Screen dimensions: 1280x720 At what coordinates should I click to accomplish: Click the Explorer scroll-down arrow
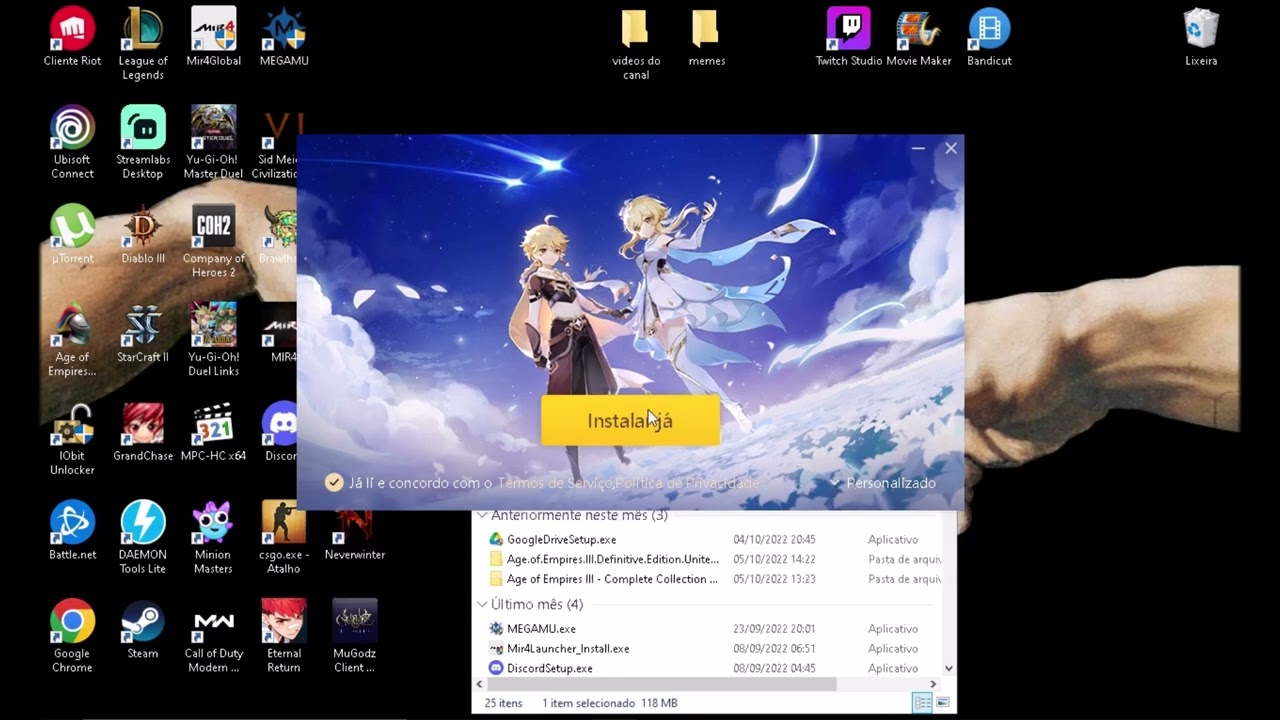point(948,668)
